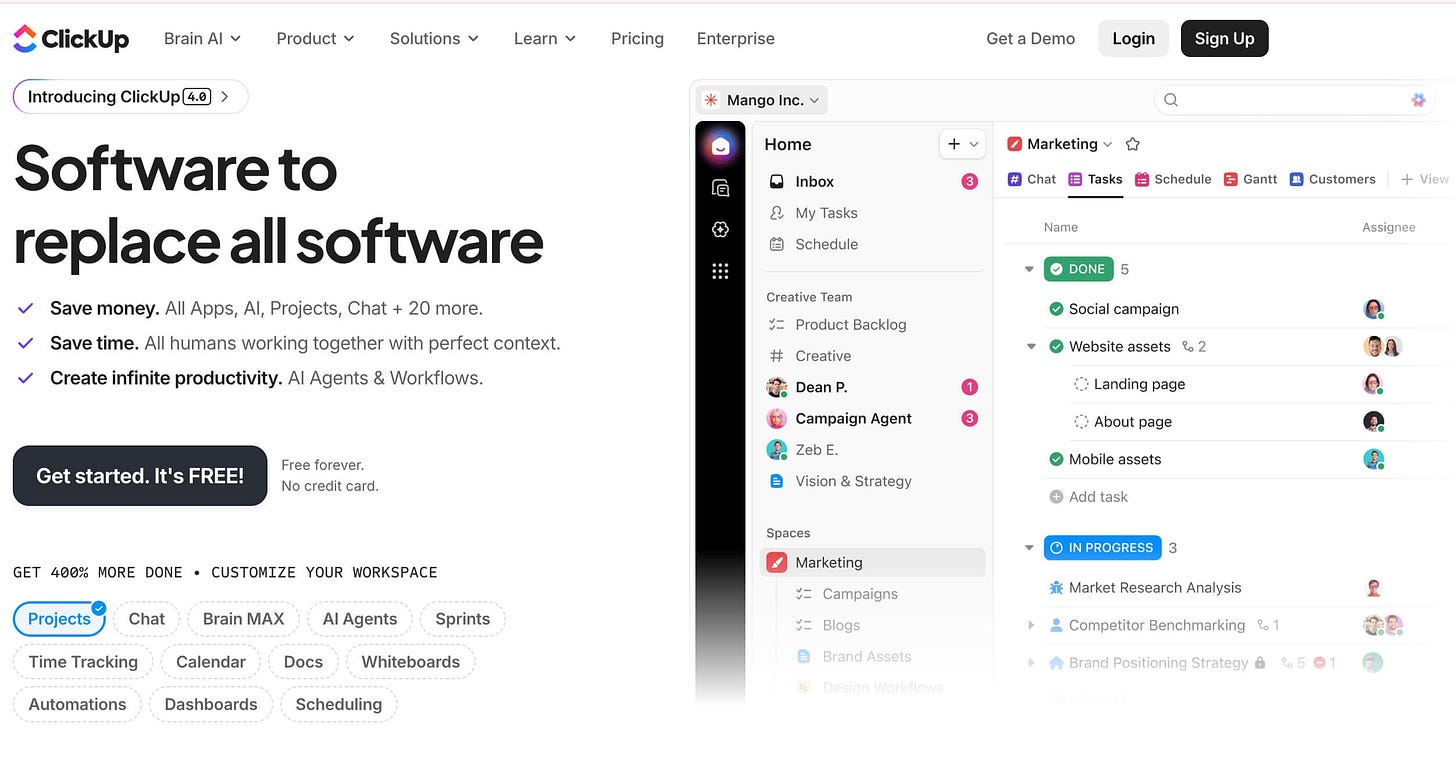Click the list icon beside Product Backlog
1456x763 pixels.
(x=776, y=325)
